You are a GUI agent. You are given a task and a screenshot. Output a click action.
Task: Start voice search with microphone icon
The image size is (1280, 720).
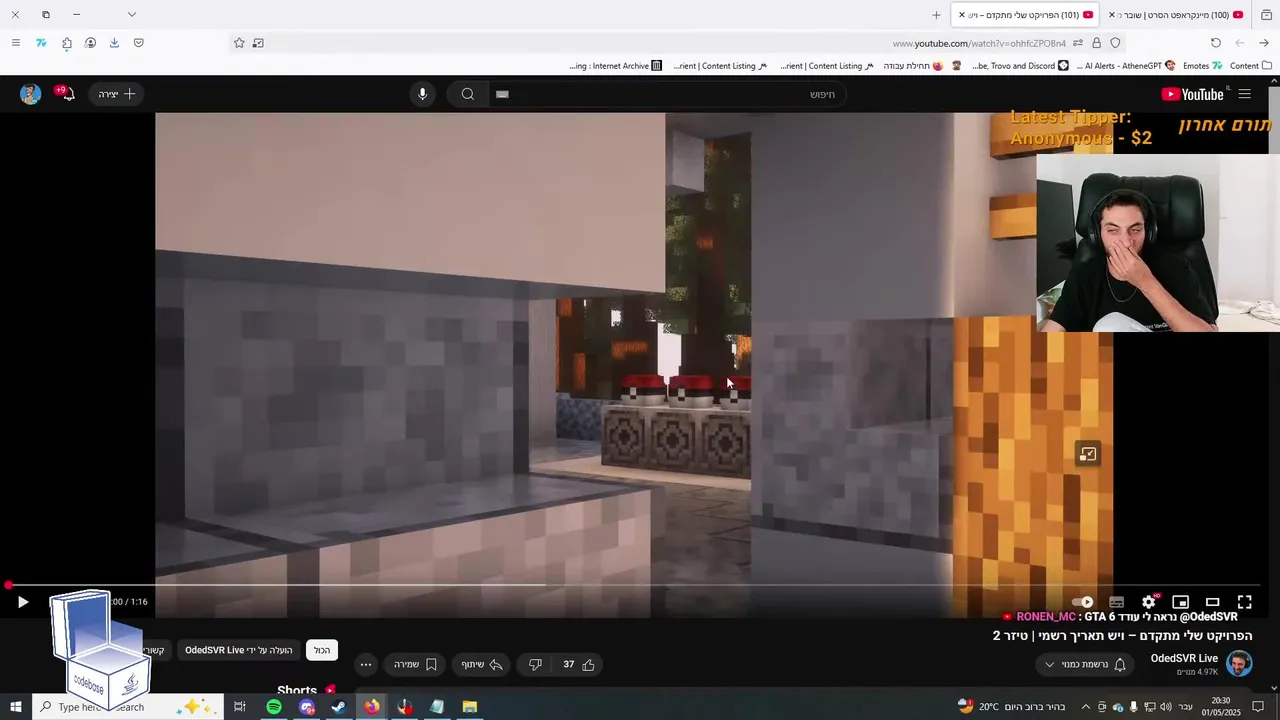(422, 94)
